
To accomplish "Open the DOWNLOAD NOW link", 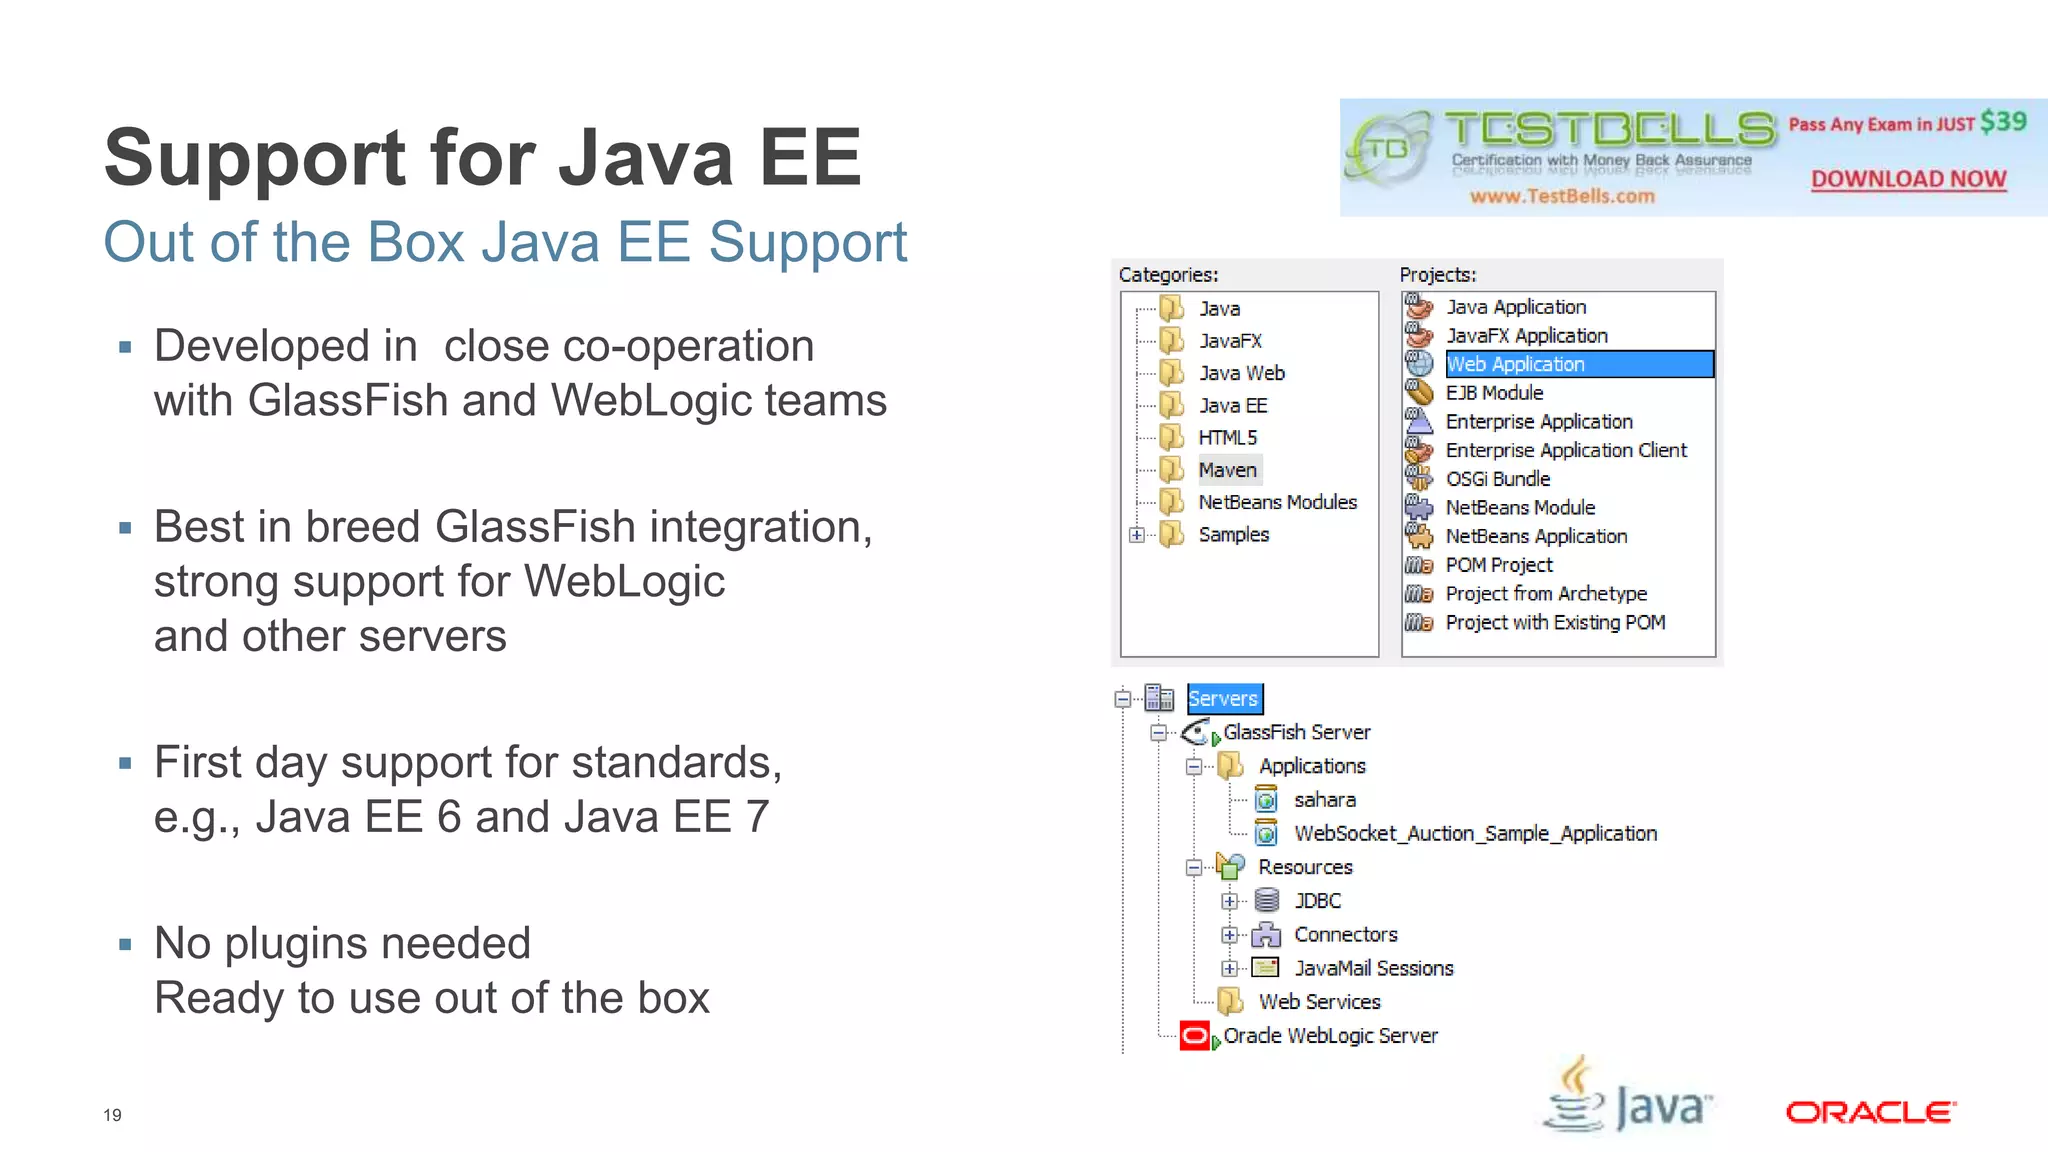I will coord(1908,179).
